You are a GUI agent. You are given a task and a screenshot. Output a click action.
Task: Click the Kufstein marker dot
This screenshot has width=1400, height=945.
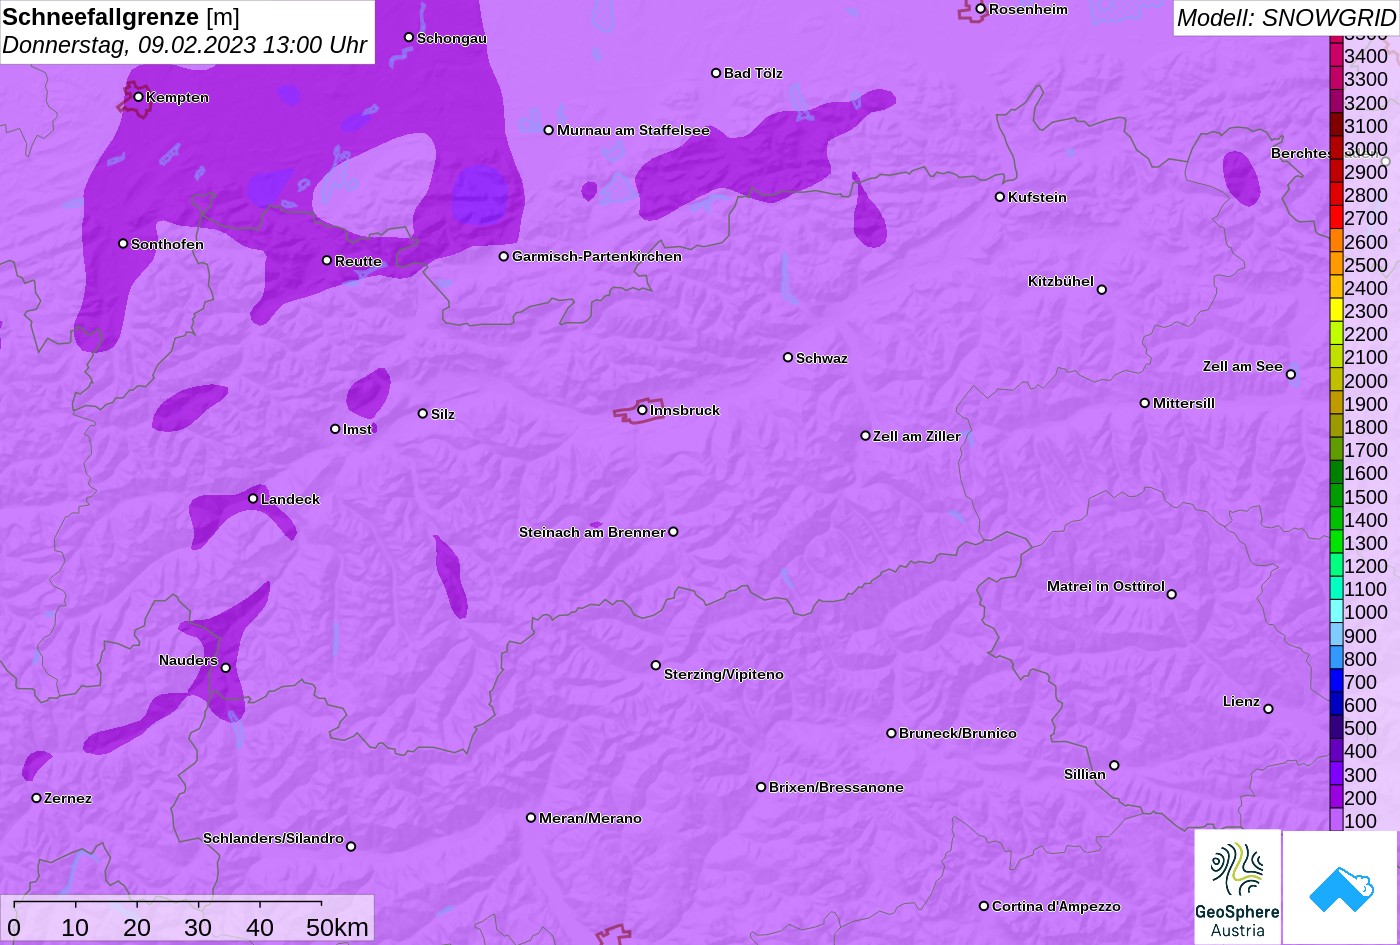coord(1000,197)
